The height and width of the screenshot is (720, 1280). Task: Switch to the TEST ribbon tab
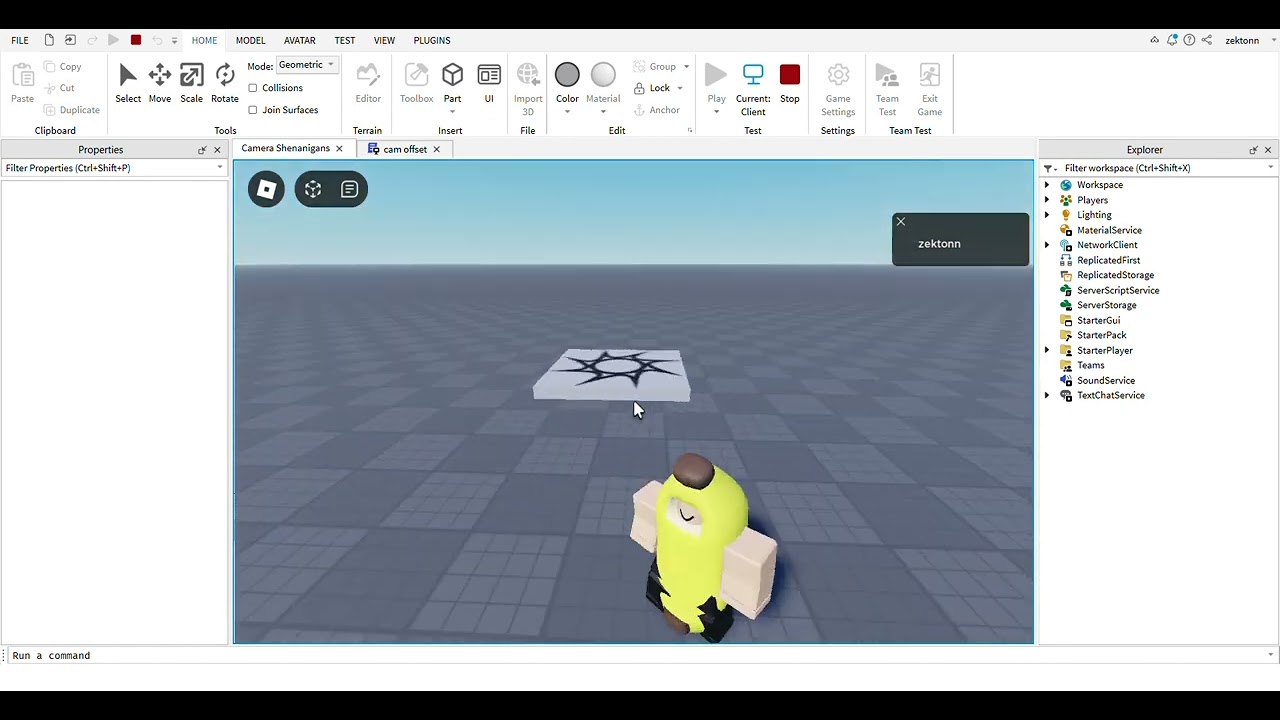(x=345, y=41)
